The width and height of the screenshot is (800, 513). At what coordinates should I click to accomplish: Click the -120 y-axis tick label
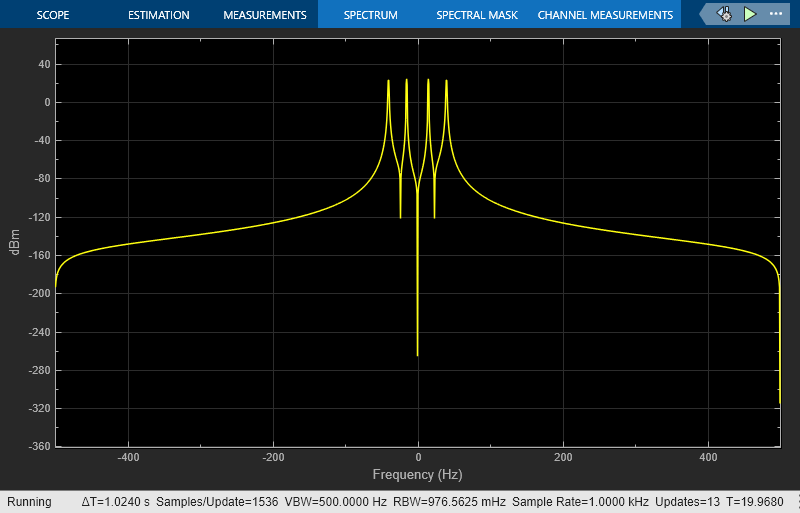click(39, 217)
